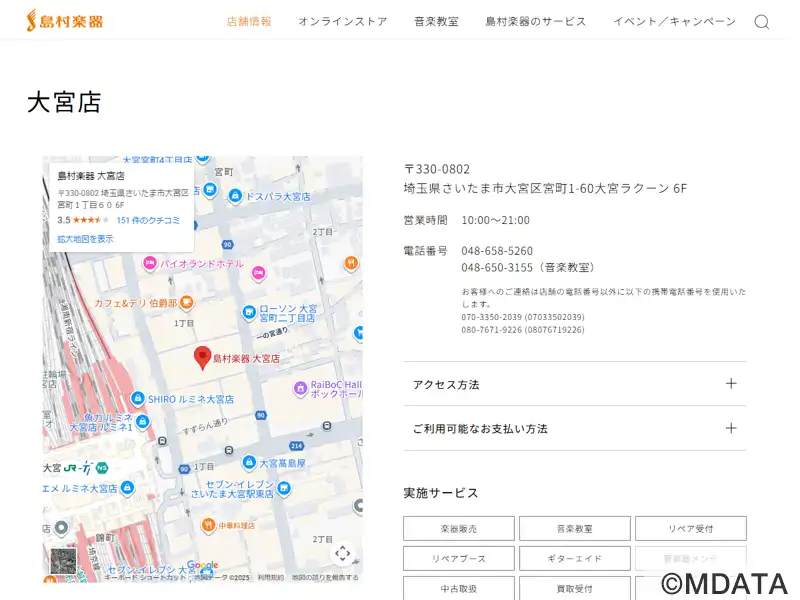Click the SHIRO ルミネ大宮店 map marker

[x=138, y=398]
